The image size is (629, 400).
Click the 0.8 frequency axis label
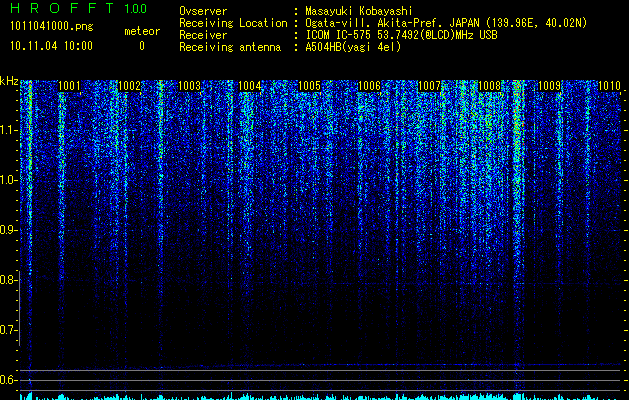coord(8,280)
